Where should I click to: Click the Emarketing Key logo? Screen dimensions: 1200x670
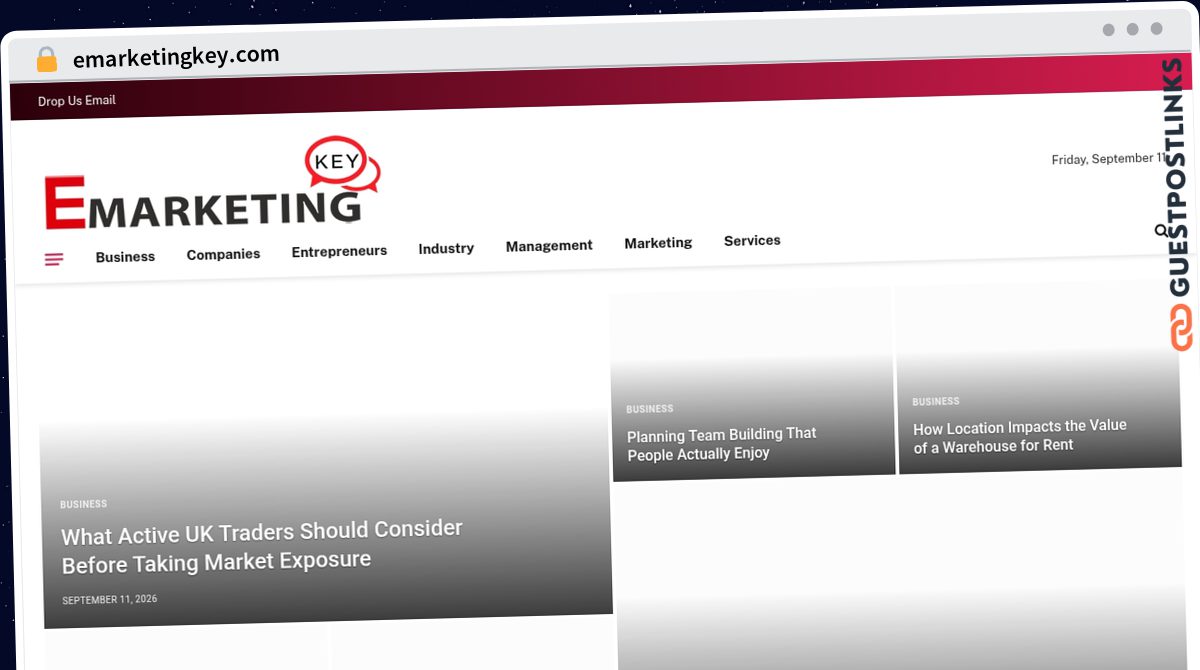(212, 184)
